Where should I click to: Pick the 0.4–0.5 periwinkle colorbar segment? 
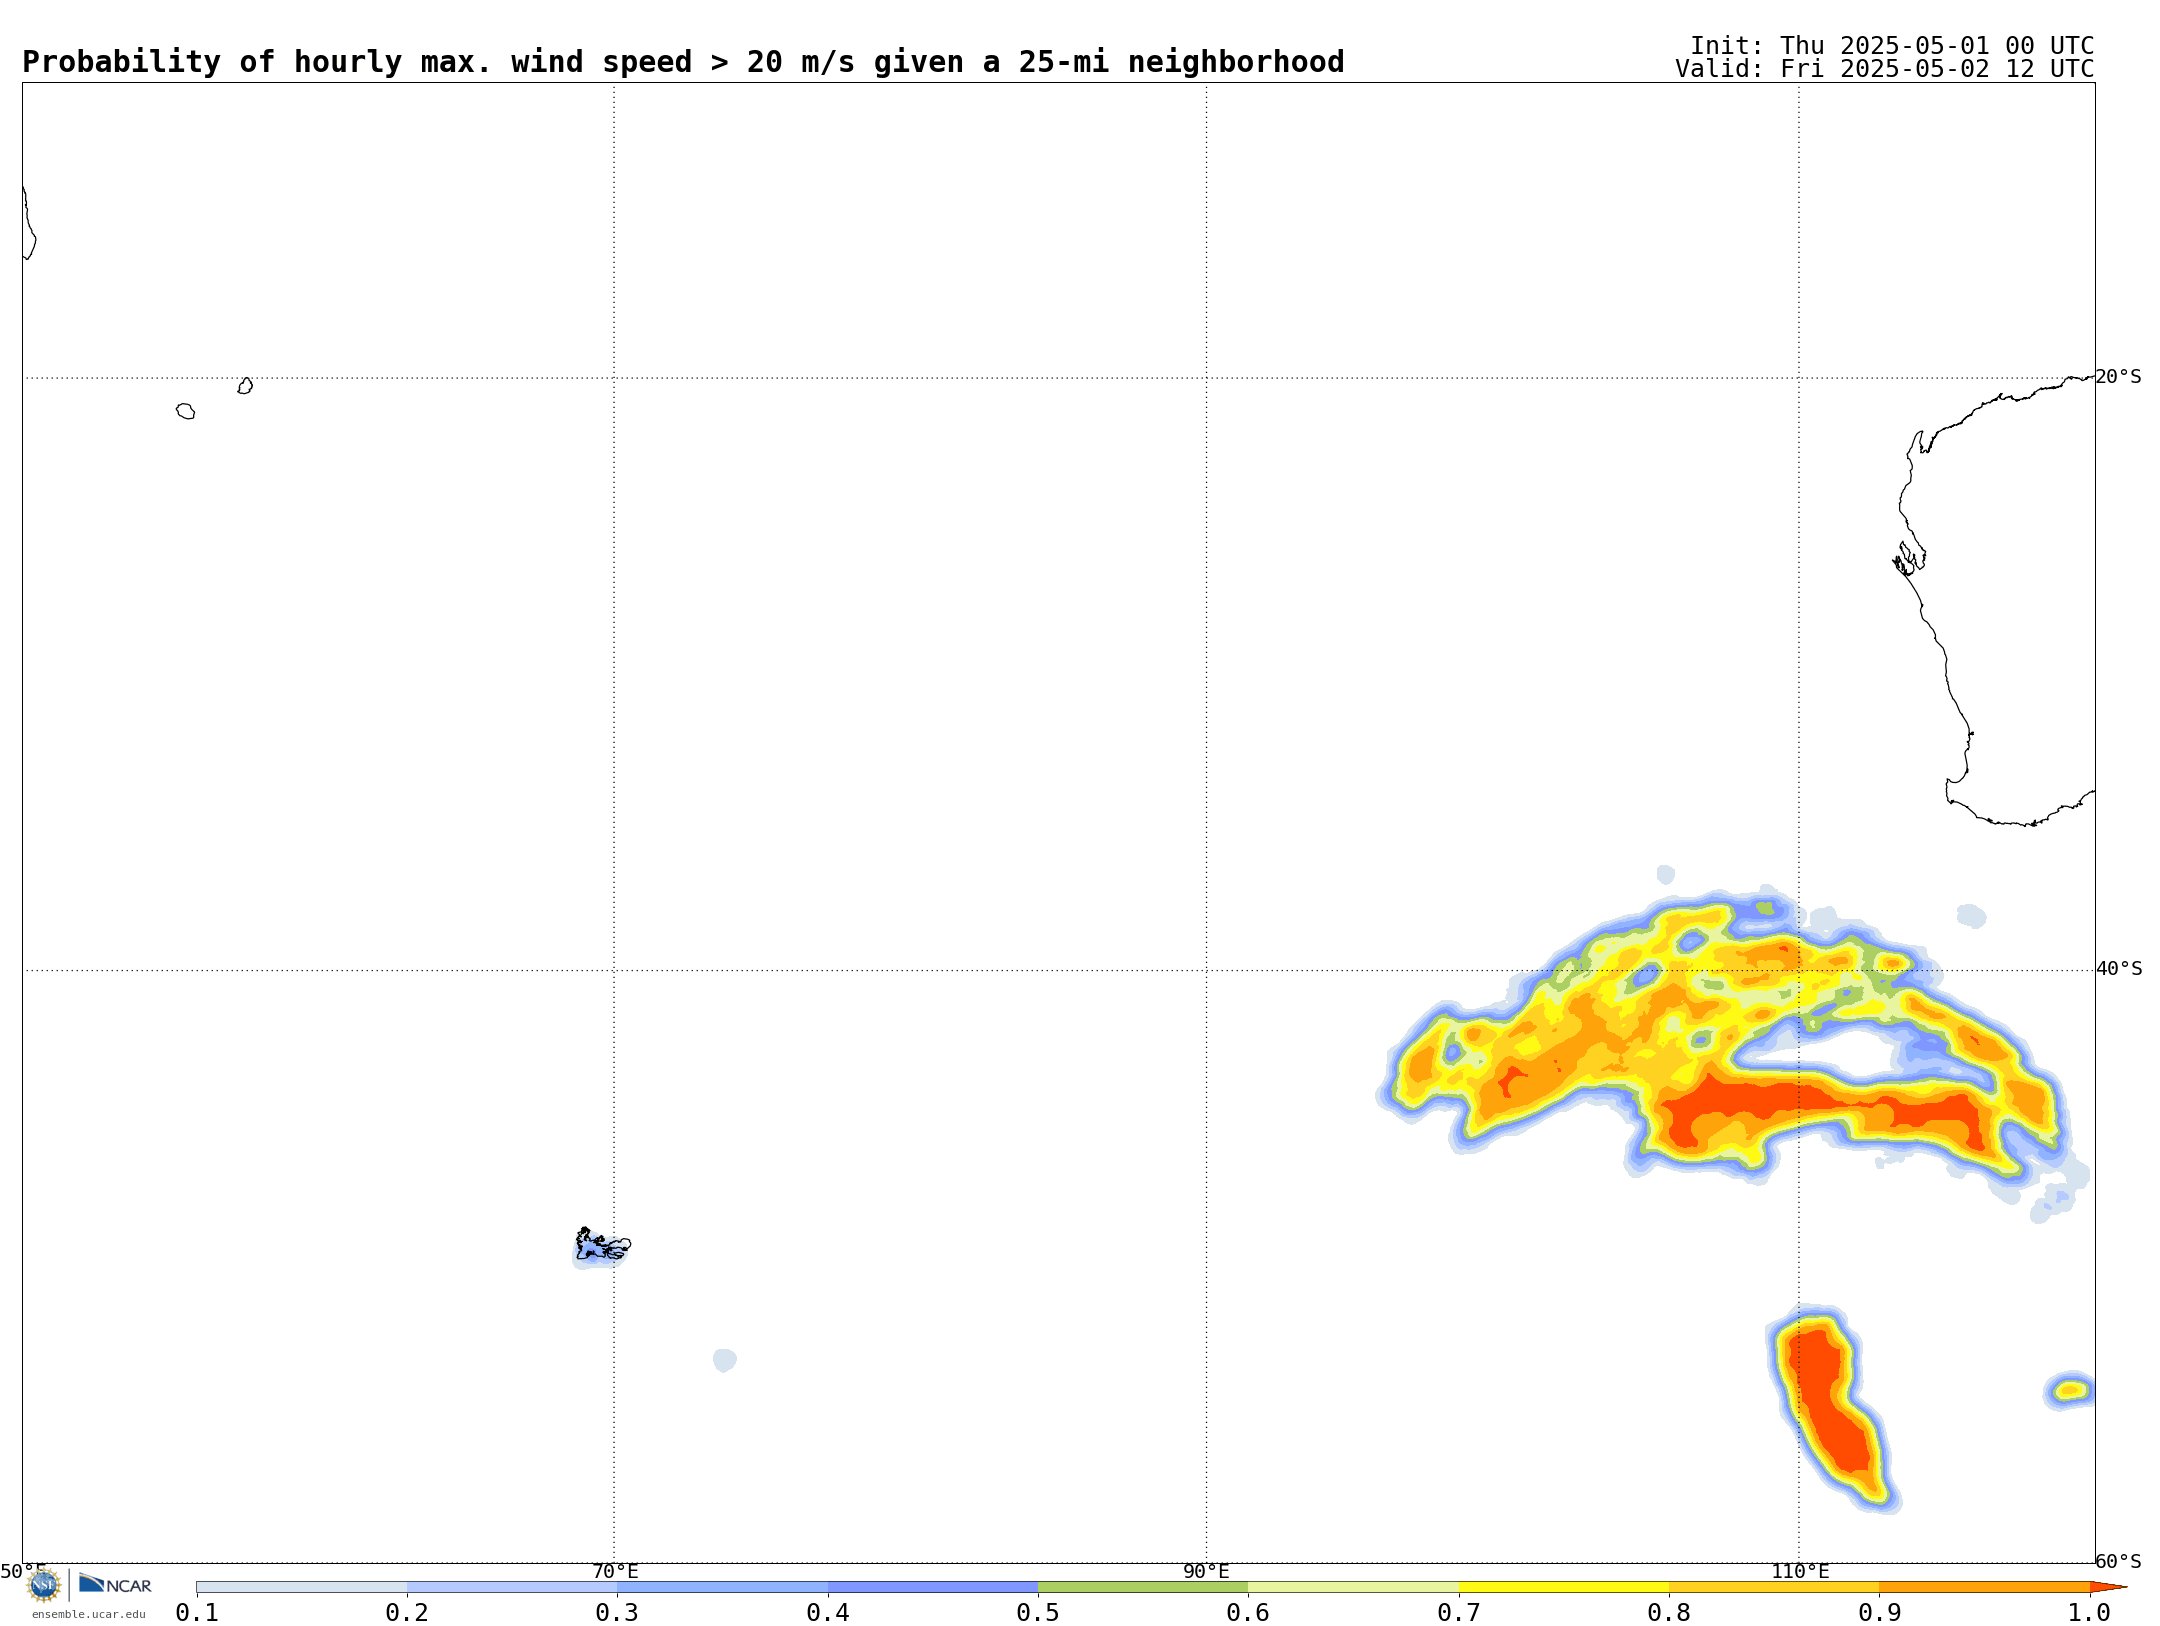click(x=933, y=1587)
